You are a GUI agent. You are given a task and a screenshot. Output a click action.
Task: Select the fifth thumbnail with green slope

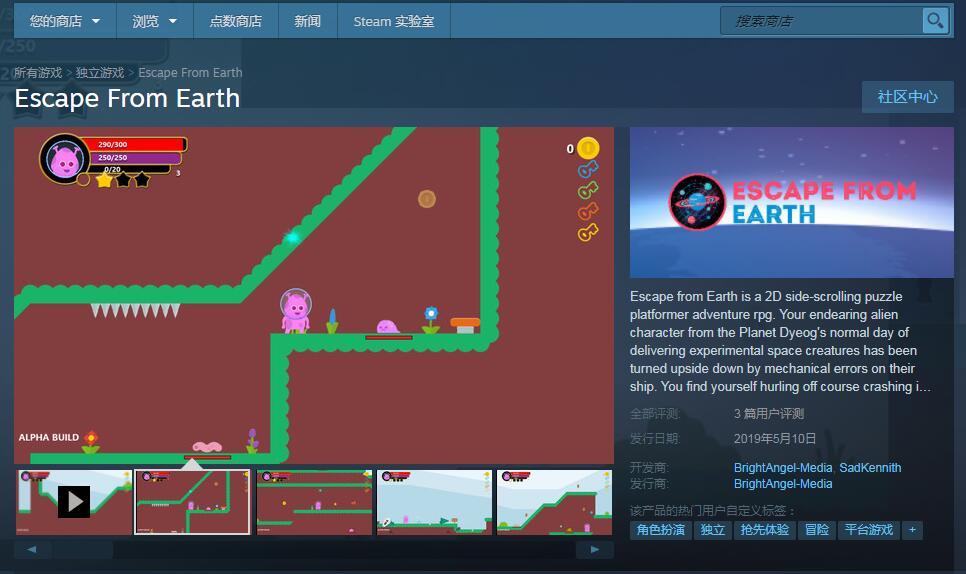(x=554, y=502)
